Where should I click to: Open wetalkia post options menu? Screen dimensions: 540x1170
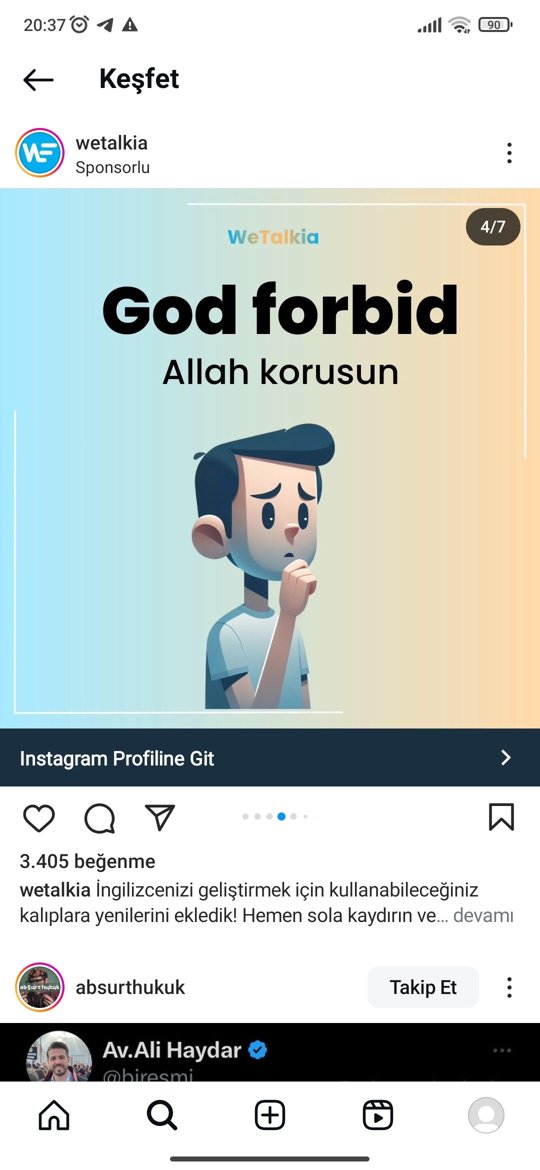(x=509, y=153)
